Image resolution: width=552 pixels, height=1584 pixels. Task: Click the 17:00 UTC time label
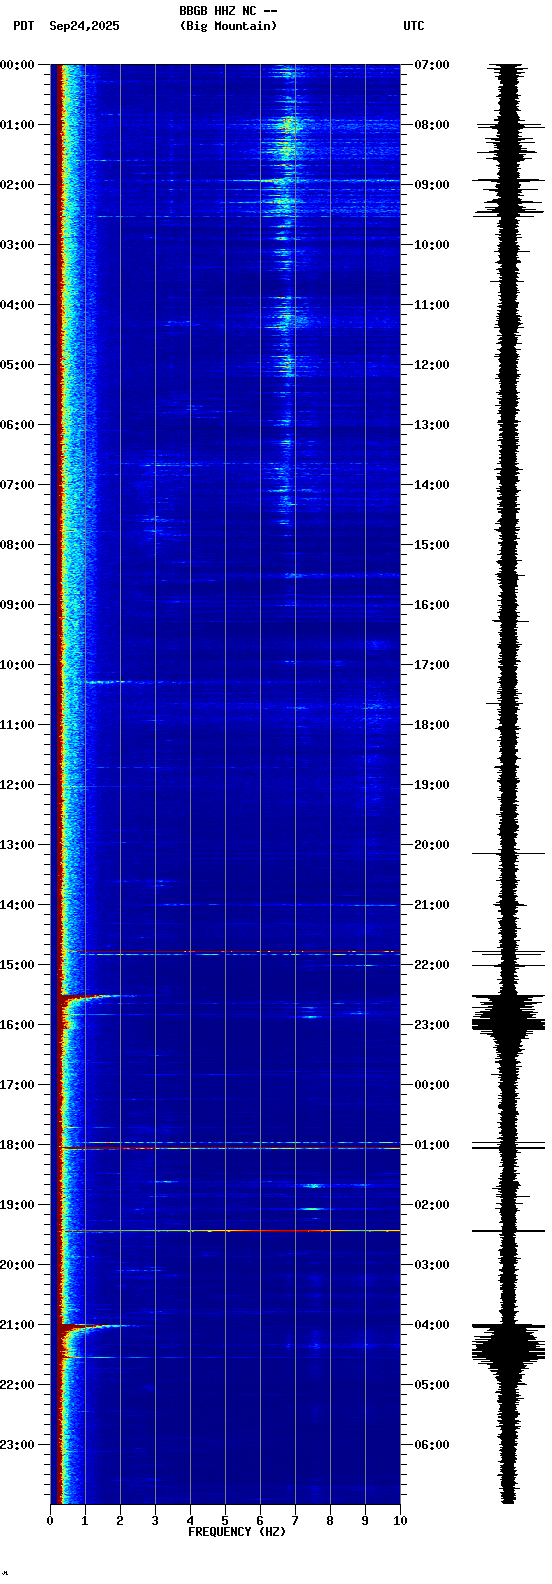pos(432,665)
